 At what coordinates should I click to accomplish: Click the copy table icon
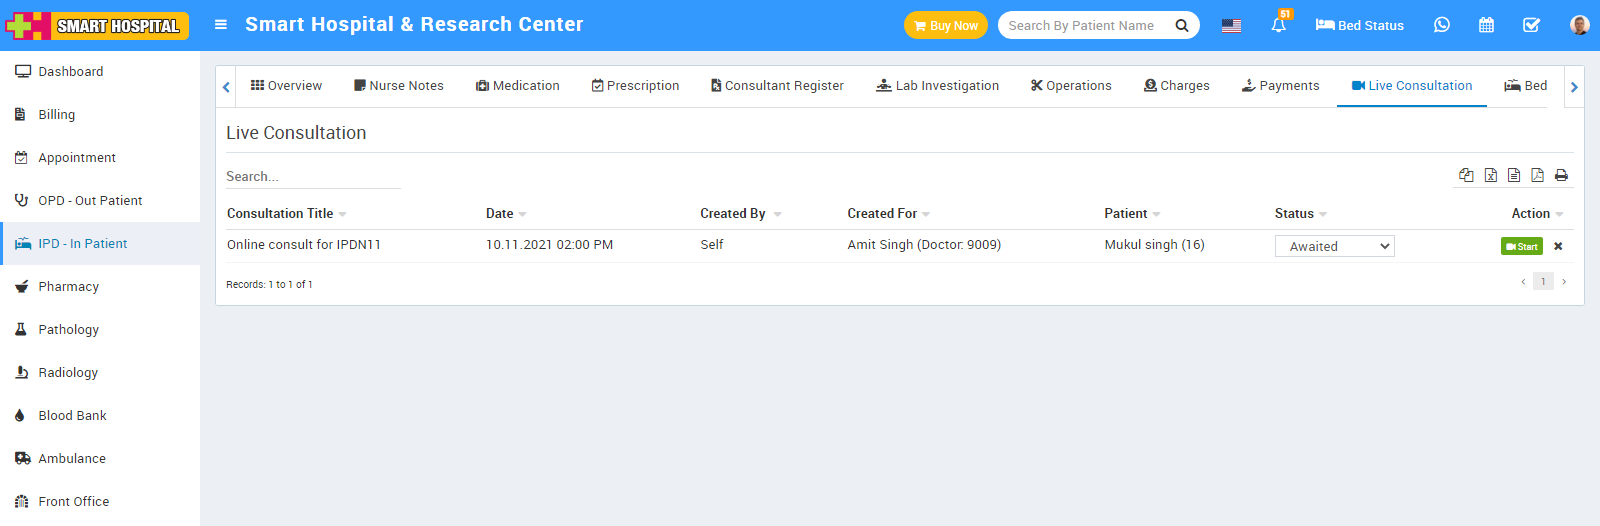pos(1466,175)
